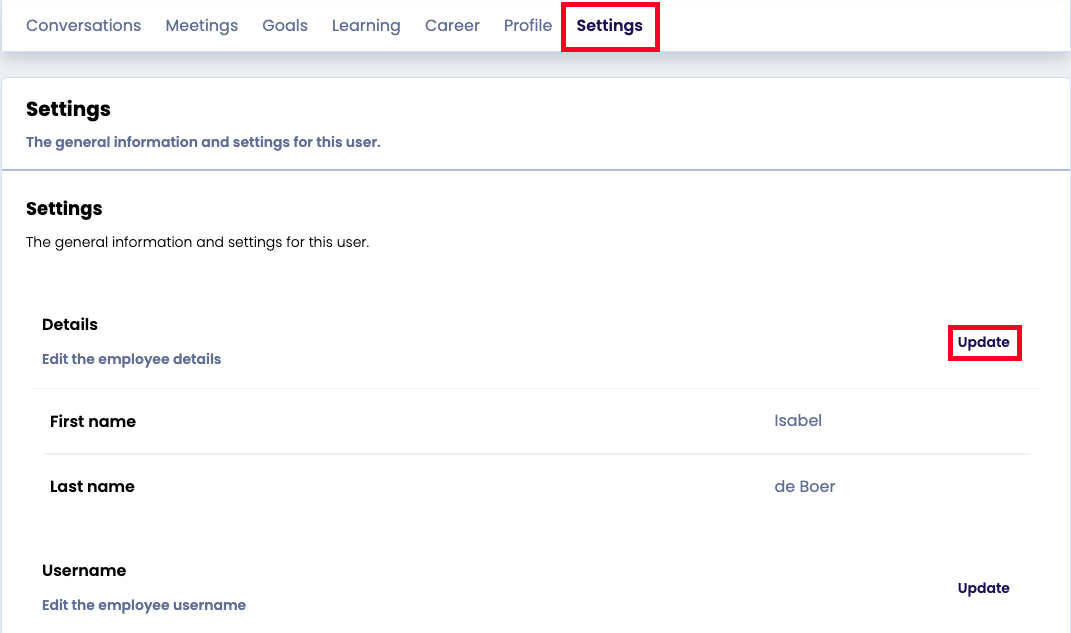The image size is (1071, 633).
Task: Open the Conversations tab
Action: 83,26
